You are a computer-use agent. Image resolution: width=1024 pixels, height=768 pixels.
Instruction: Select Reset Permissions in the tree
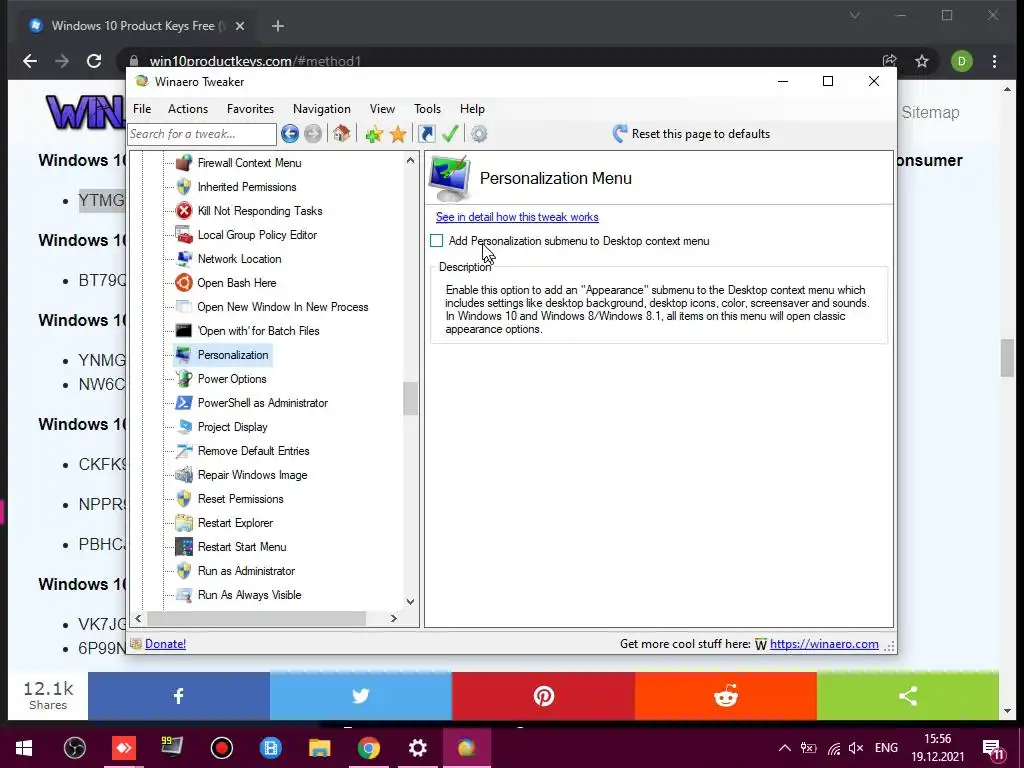coord(240,499)
